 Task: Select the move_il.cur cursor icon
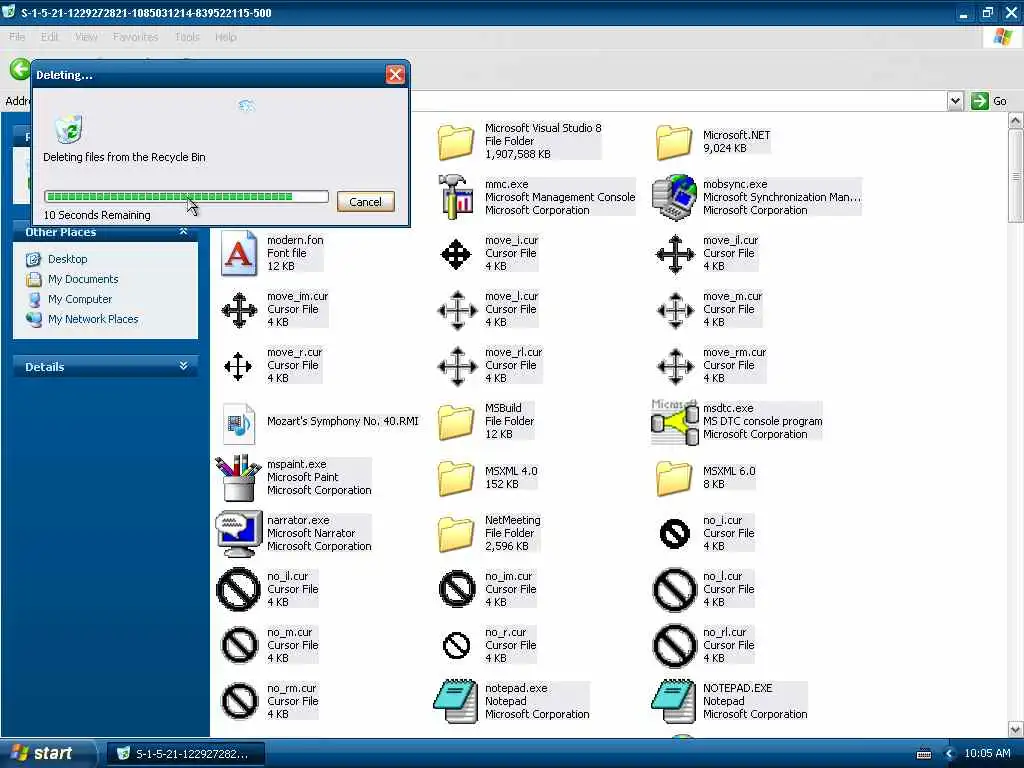click(x=674, y=254)
